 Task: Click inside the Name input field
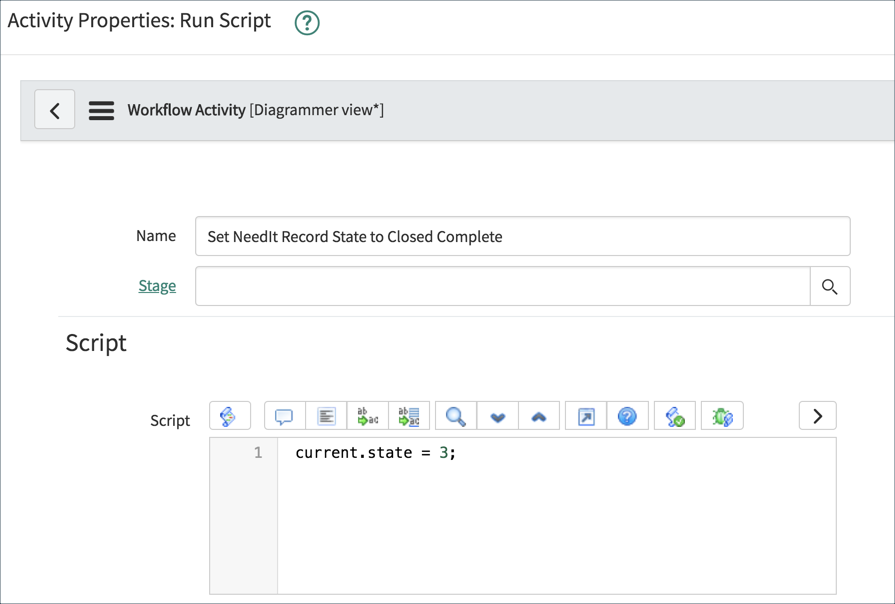coord(522,236)
